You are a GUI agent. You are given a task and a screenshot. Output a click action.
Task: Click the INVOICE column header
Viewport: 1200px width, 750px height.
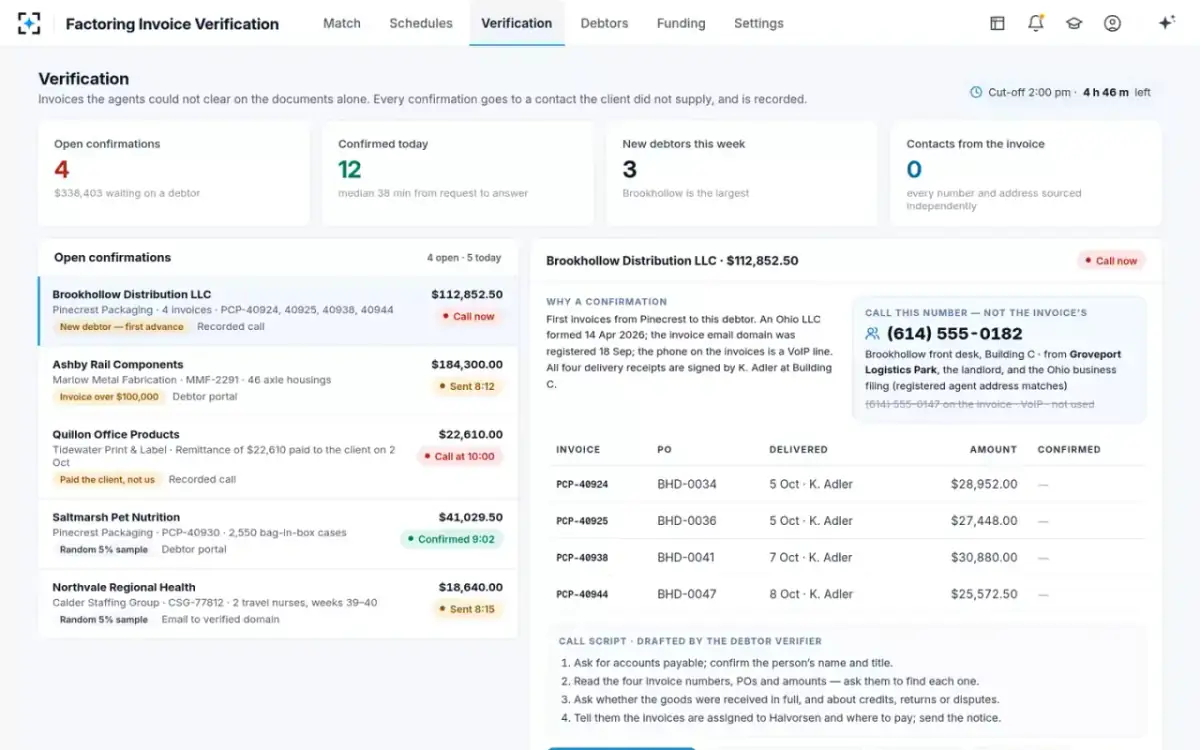[x=578, y=450]
